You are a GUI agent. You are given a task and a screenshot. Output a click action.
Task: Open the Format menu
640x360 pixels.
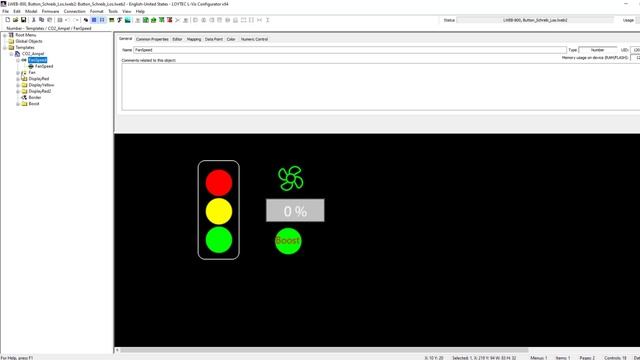(97, 11)
